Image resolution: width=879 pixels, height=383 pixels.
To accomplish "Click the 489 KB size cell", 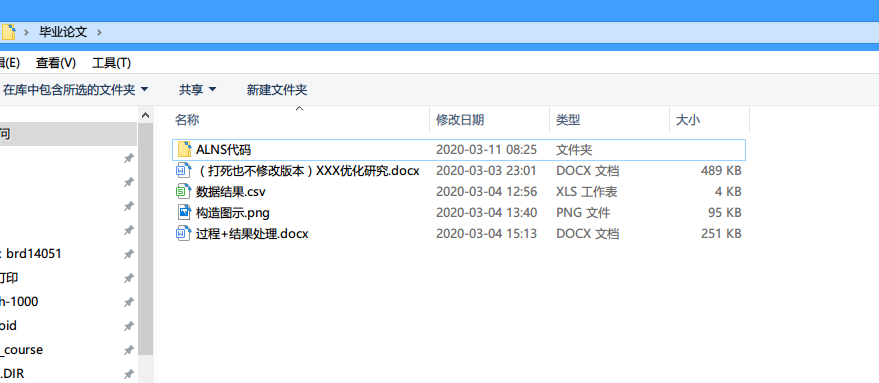I will pos(721,170).
